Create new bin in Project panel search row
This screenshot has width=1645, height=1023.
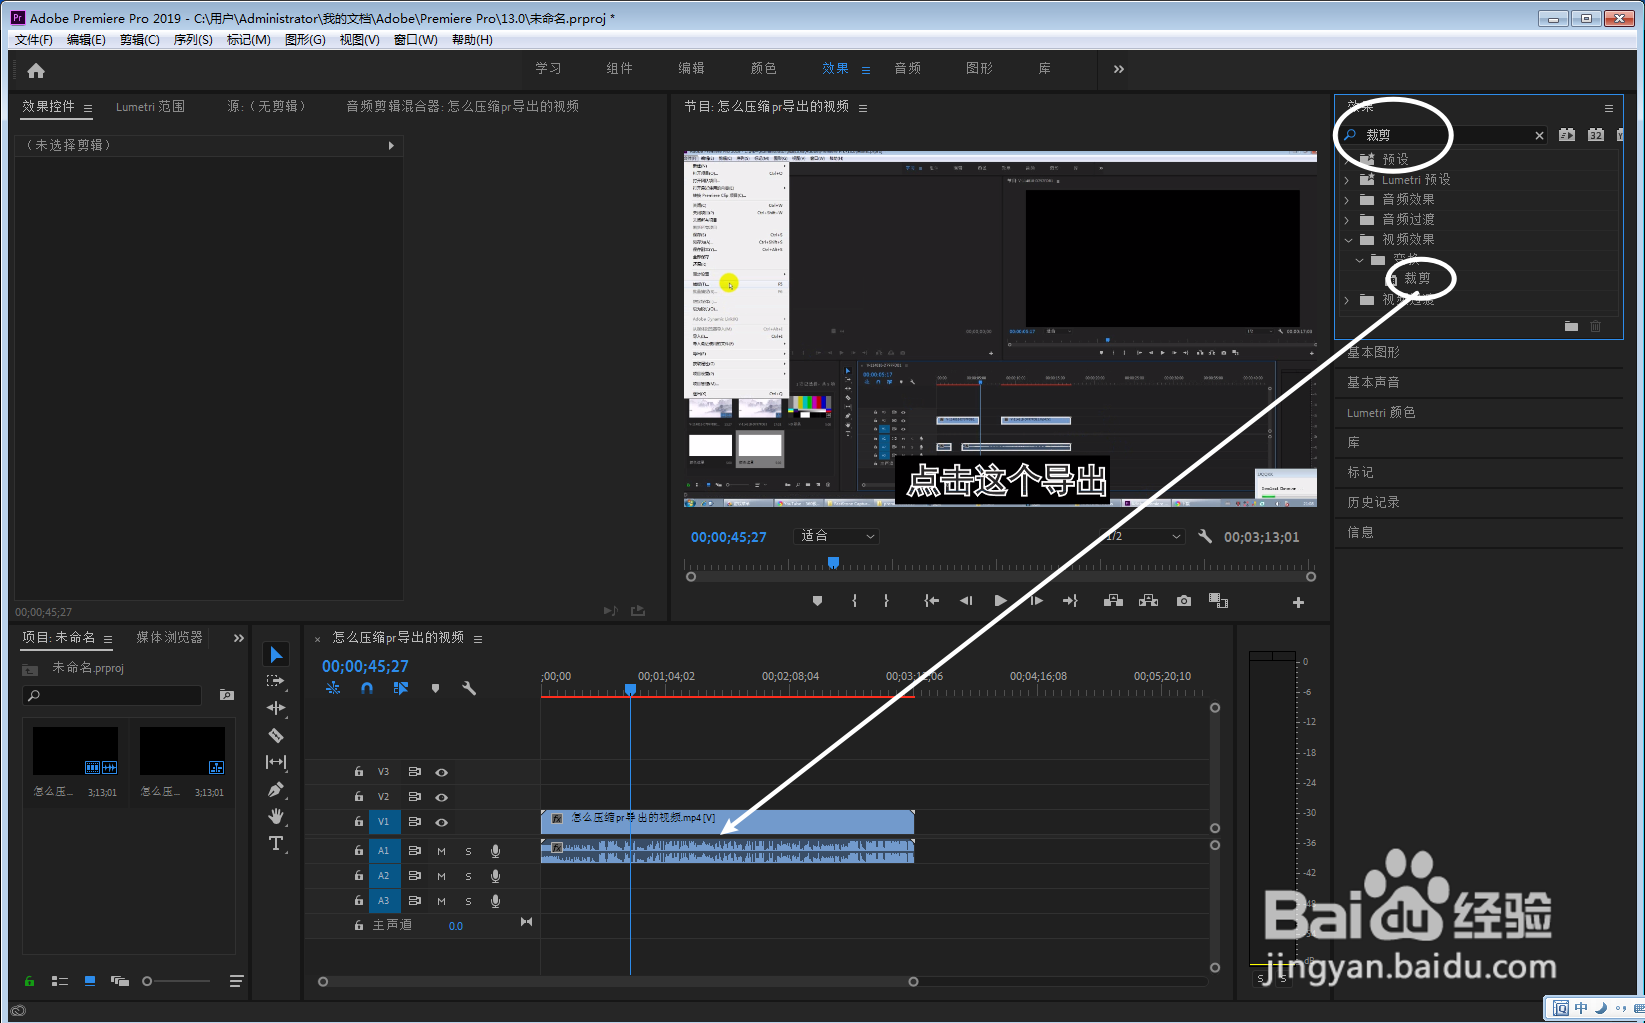(x=227, y=695)
